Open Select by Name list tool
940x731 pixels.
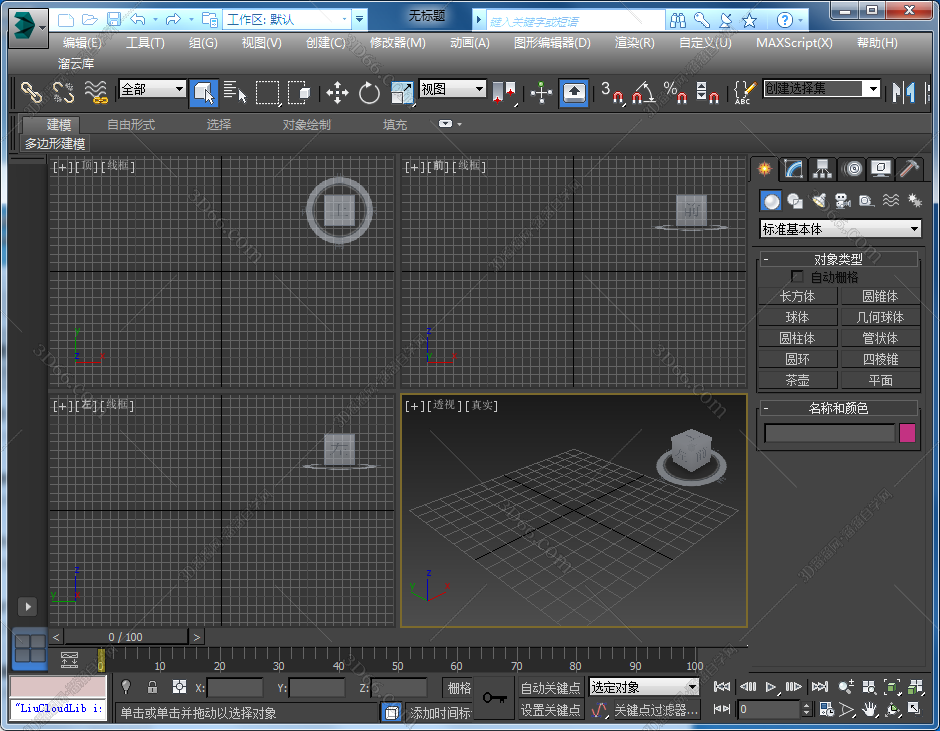point(235,93)
